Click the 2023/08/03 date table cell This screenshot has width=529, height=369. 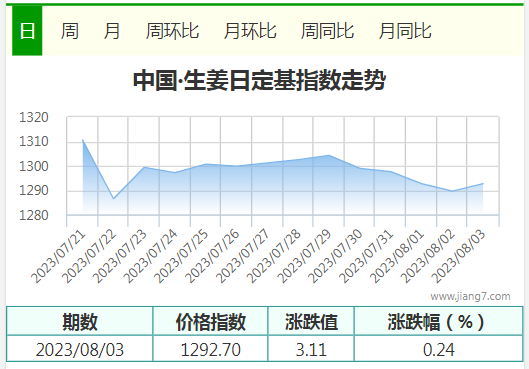(80, 349)
